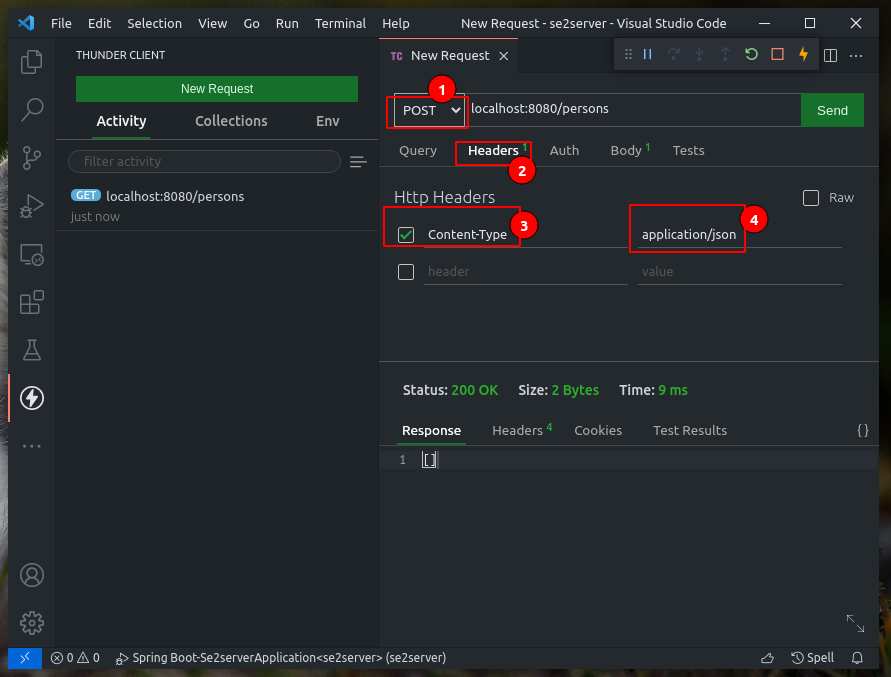Open the Accounts icon
The height and width of the screenshot is (677, 891).
click(x=32, y=575)
